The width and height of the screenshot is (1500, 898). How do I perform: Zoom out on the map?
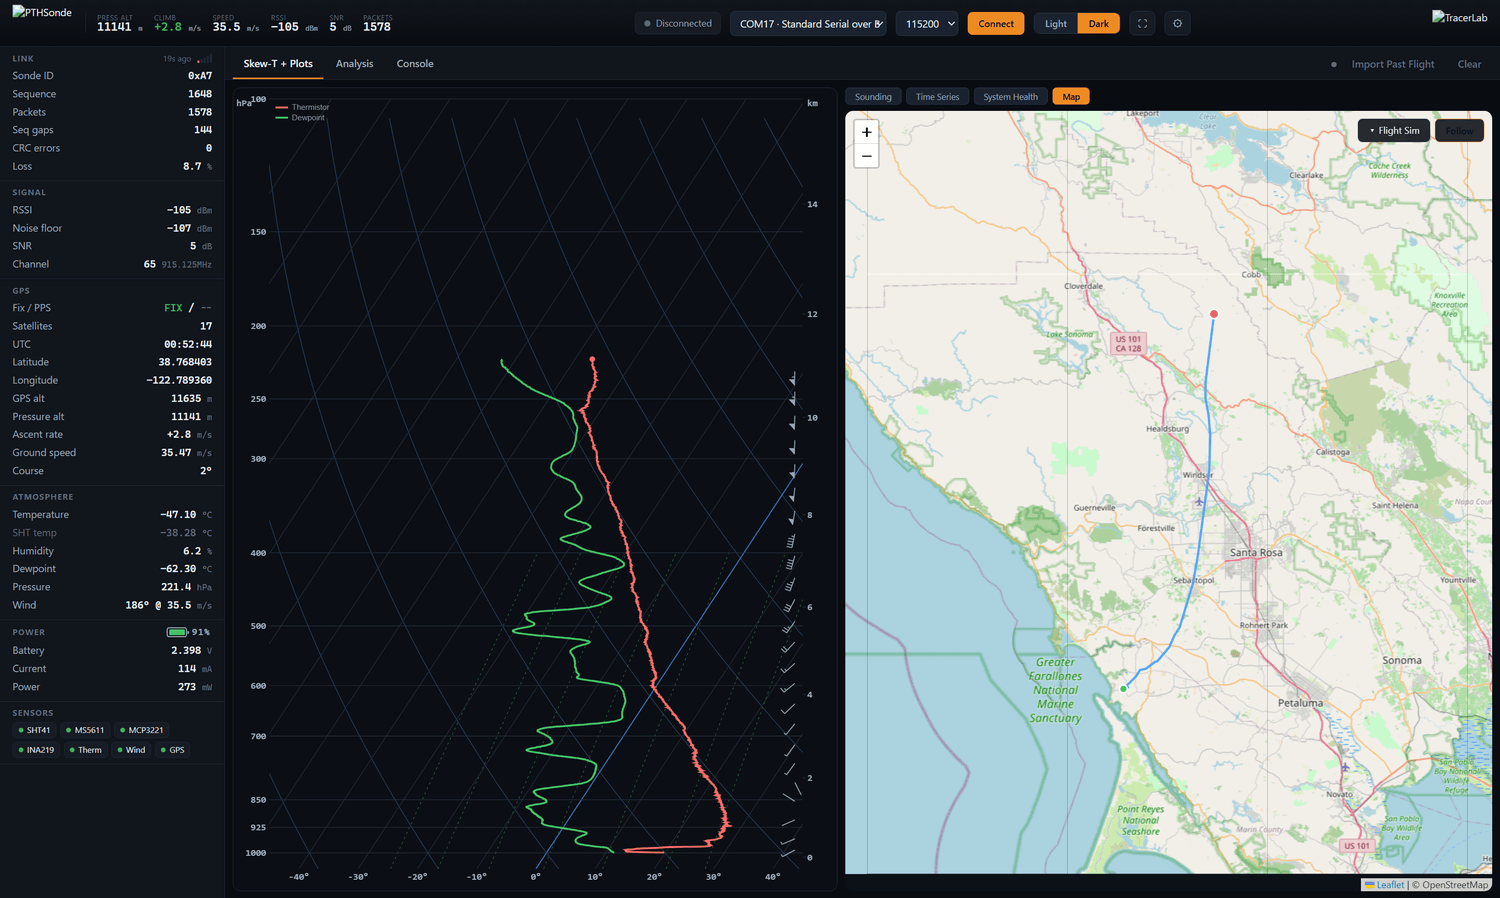pyautogui.click(x=866, y=156)
